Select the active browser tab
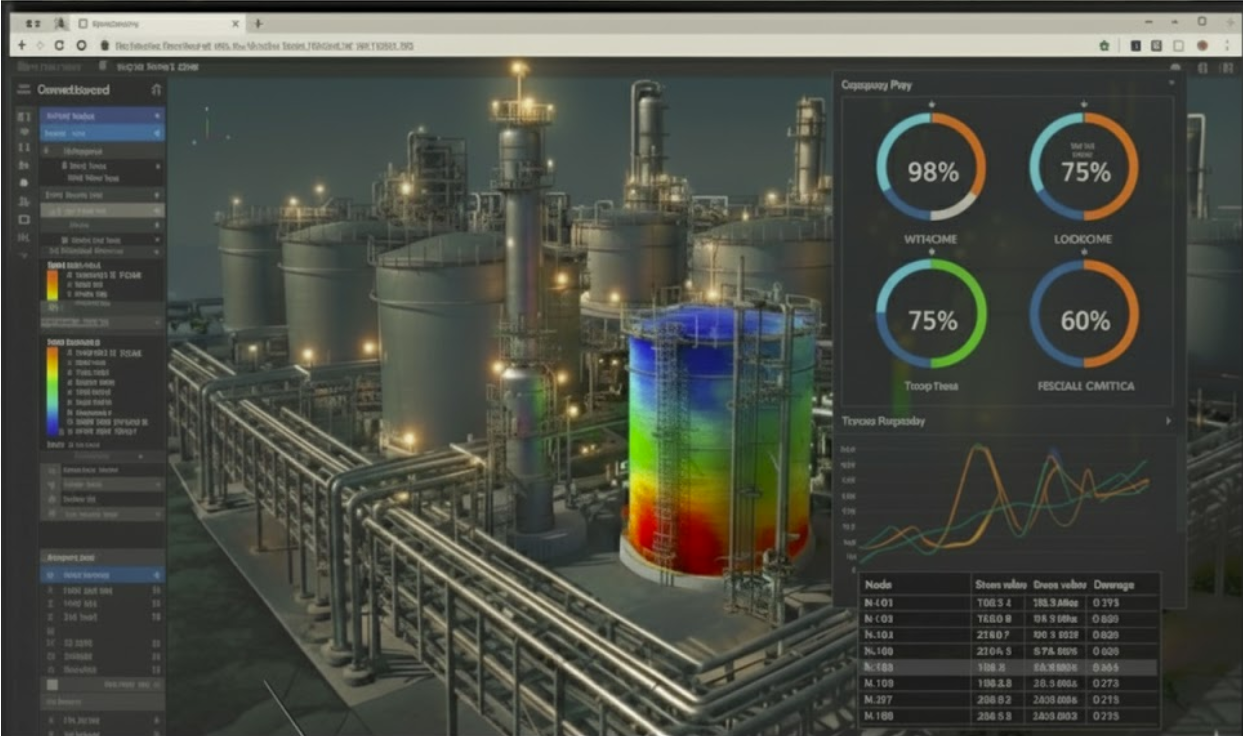The image size is (1243, 736). click(x=160, y=23)
